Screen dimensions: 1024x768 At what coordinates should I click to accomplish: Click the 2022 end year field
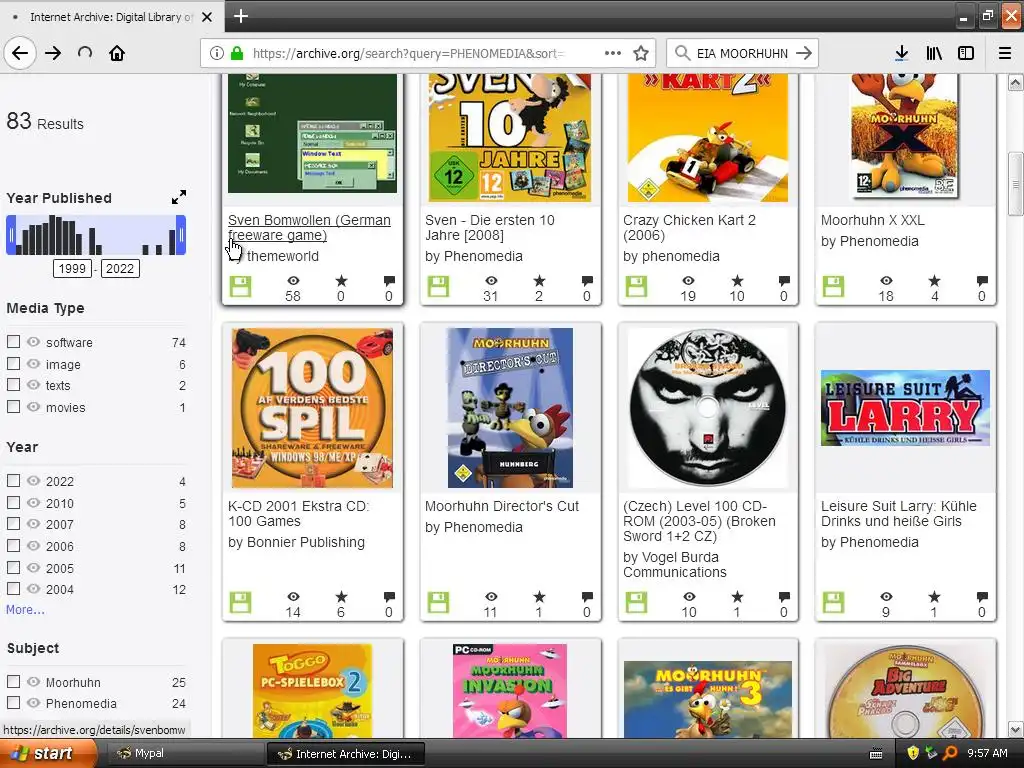coord(120,268)
